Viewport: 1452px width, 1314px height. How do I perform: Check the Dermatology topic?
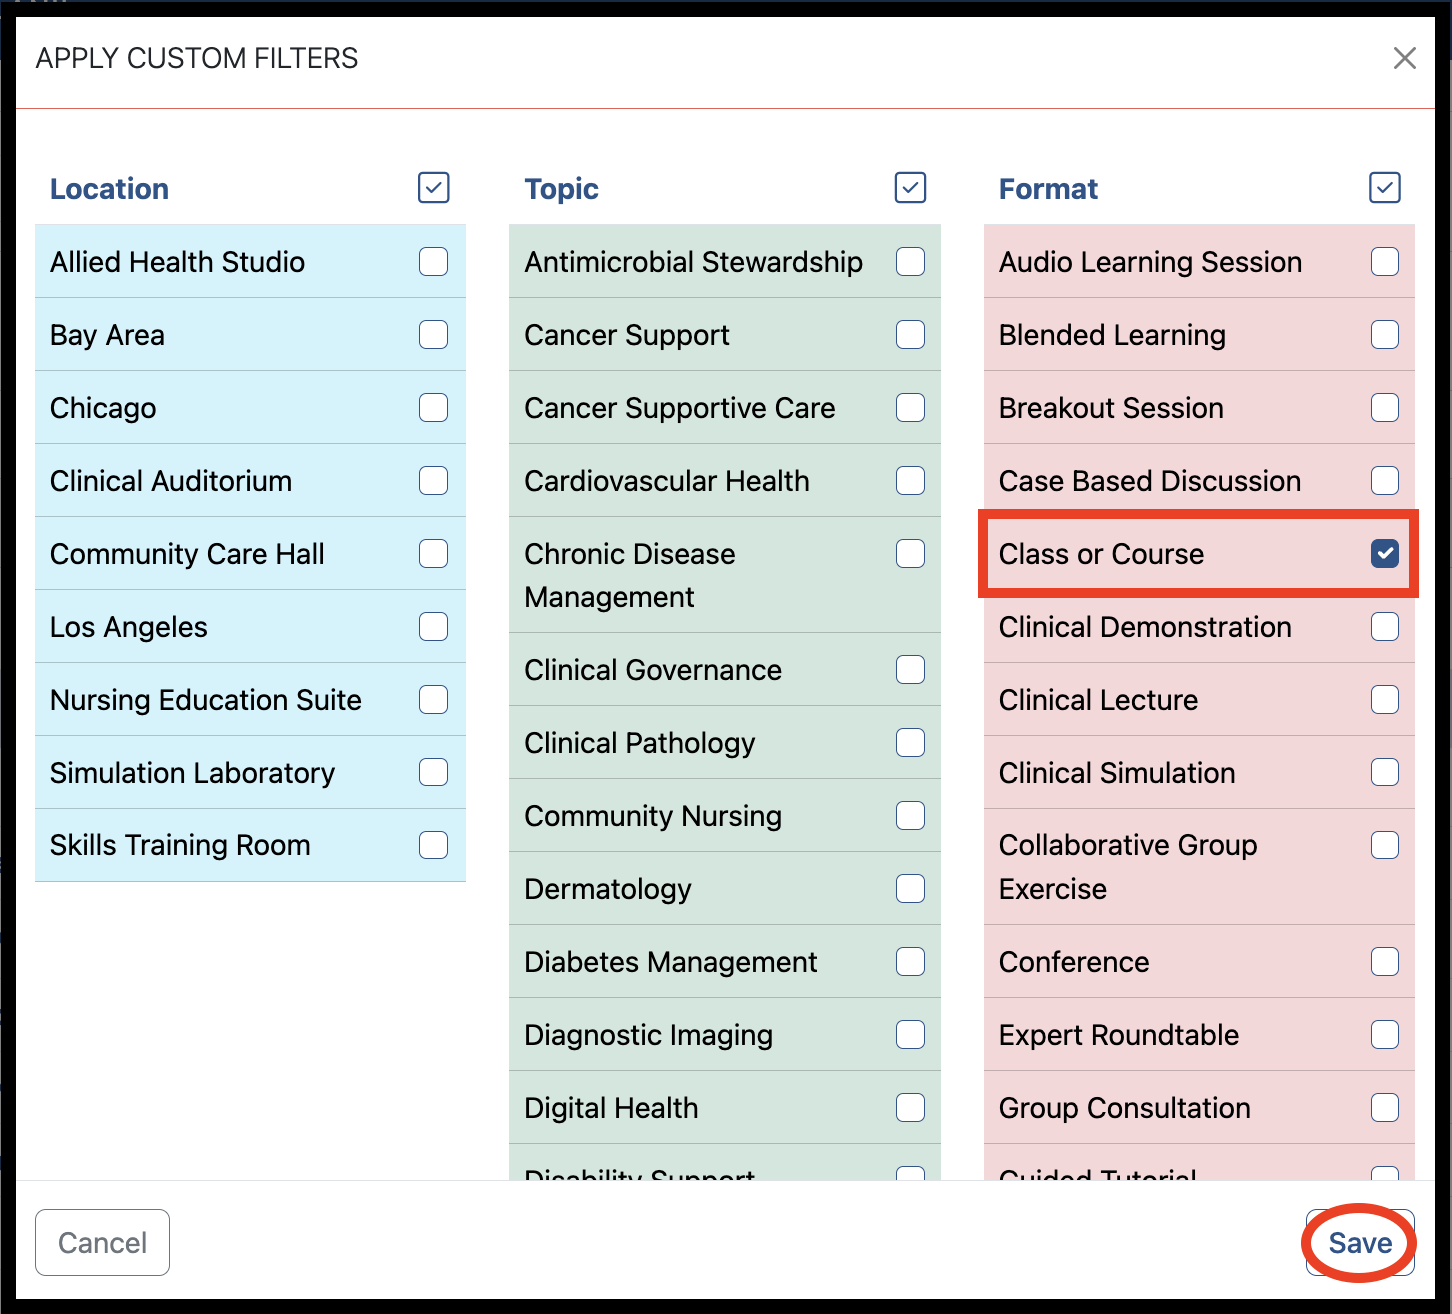[x=910, y=889]
